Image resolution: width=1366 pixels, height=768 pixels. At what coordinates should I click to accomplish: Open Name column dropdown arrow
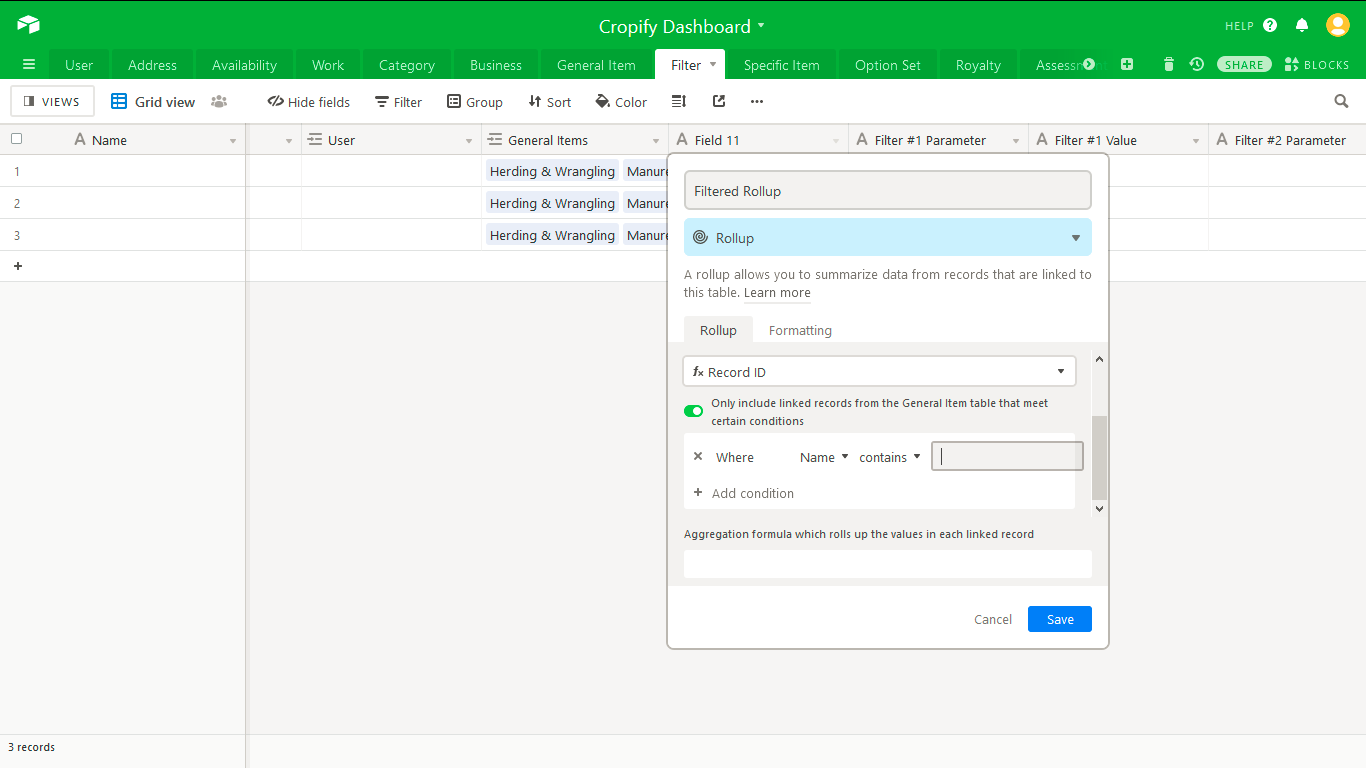233,141
